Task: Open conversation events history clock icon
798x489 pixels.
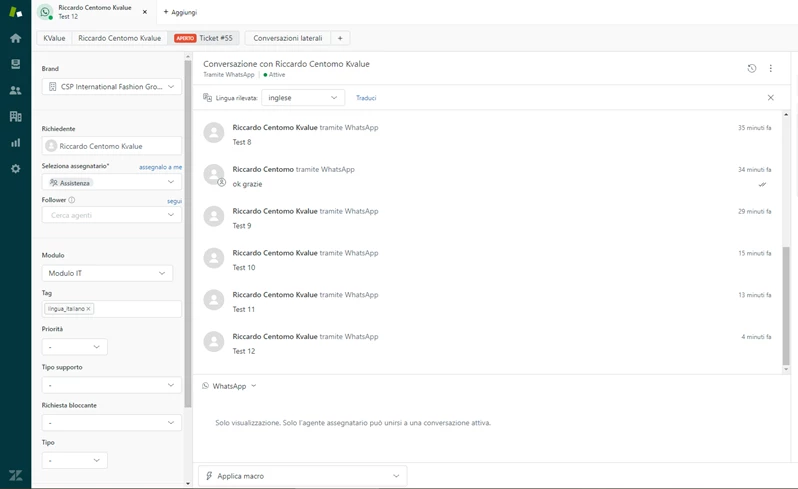Action: click(x=752, y=68)
